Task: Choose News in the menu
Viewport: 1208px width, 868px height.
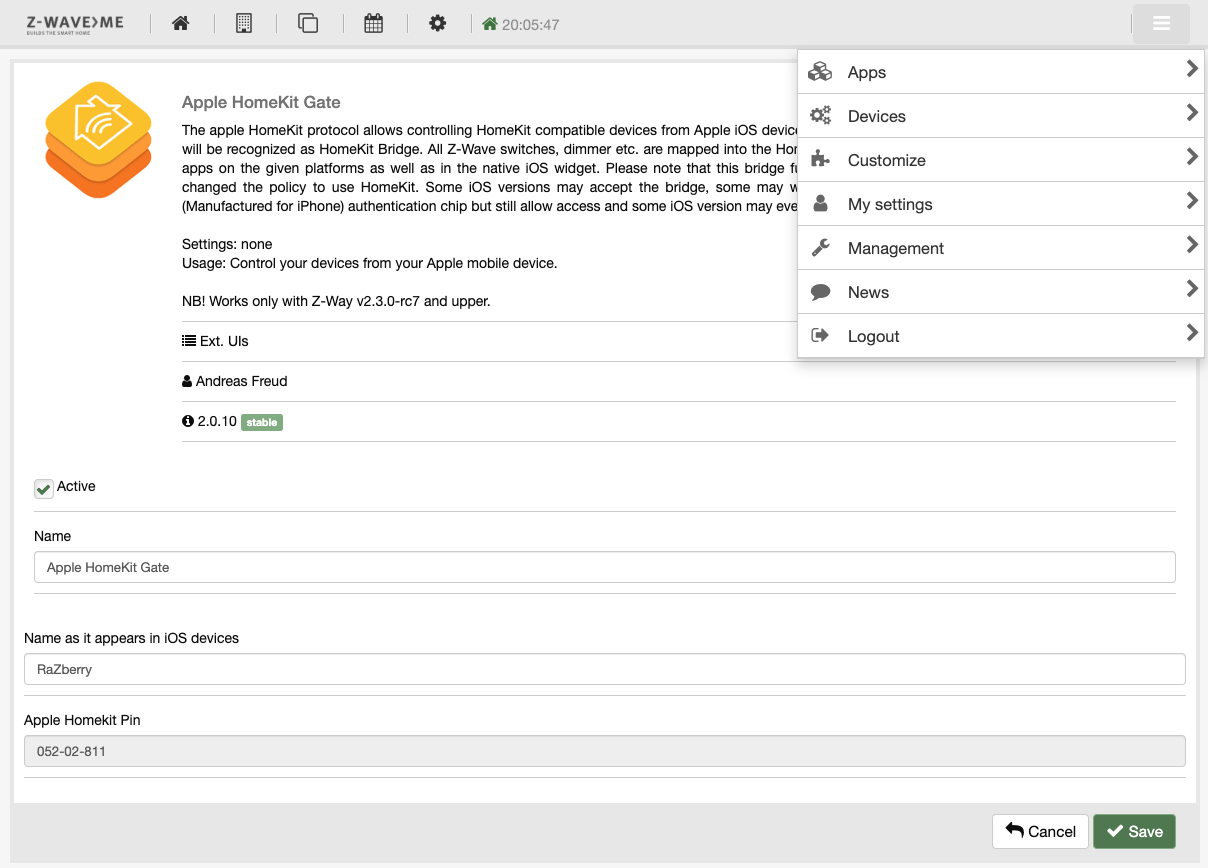Action: [x=1001, y=292]
